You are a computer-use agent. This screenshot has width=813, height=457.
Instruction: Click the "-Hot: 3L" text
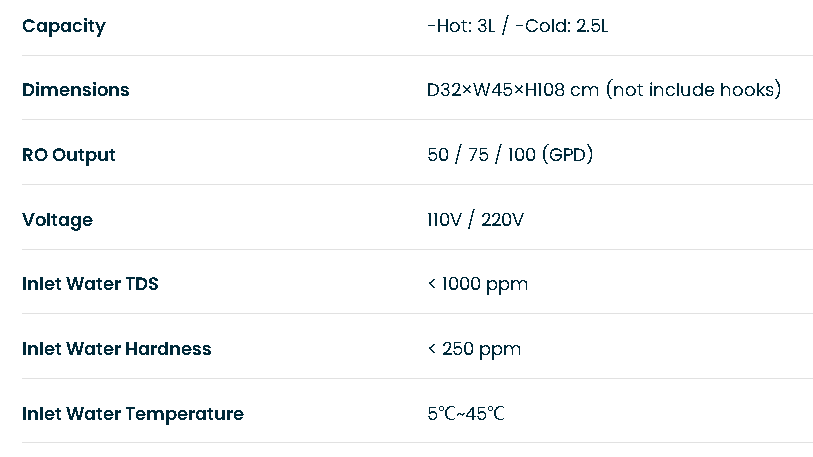click(x=461, y=25)
